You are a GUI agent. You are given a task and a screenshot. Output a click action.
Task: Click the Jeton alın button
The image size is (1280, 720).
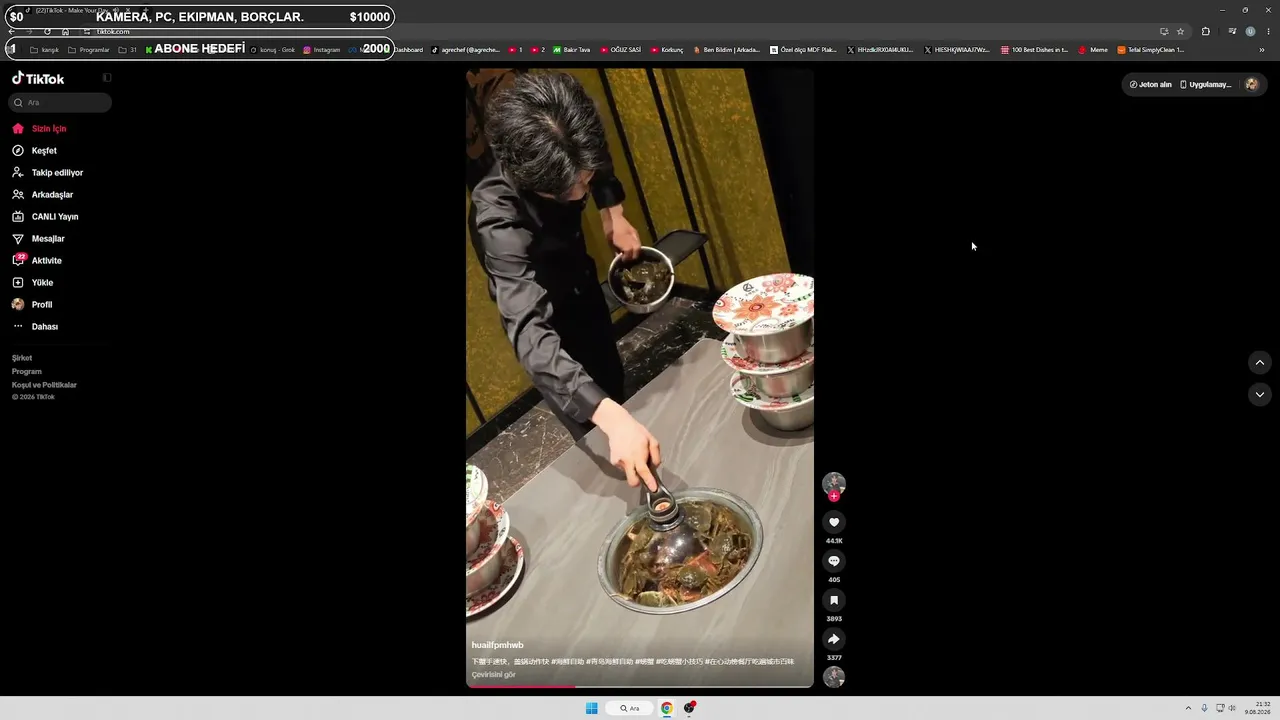pyautogui.click(x=1151, y=85)
